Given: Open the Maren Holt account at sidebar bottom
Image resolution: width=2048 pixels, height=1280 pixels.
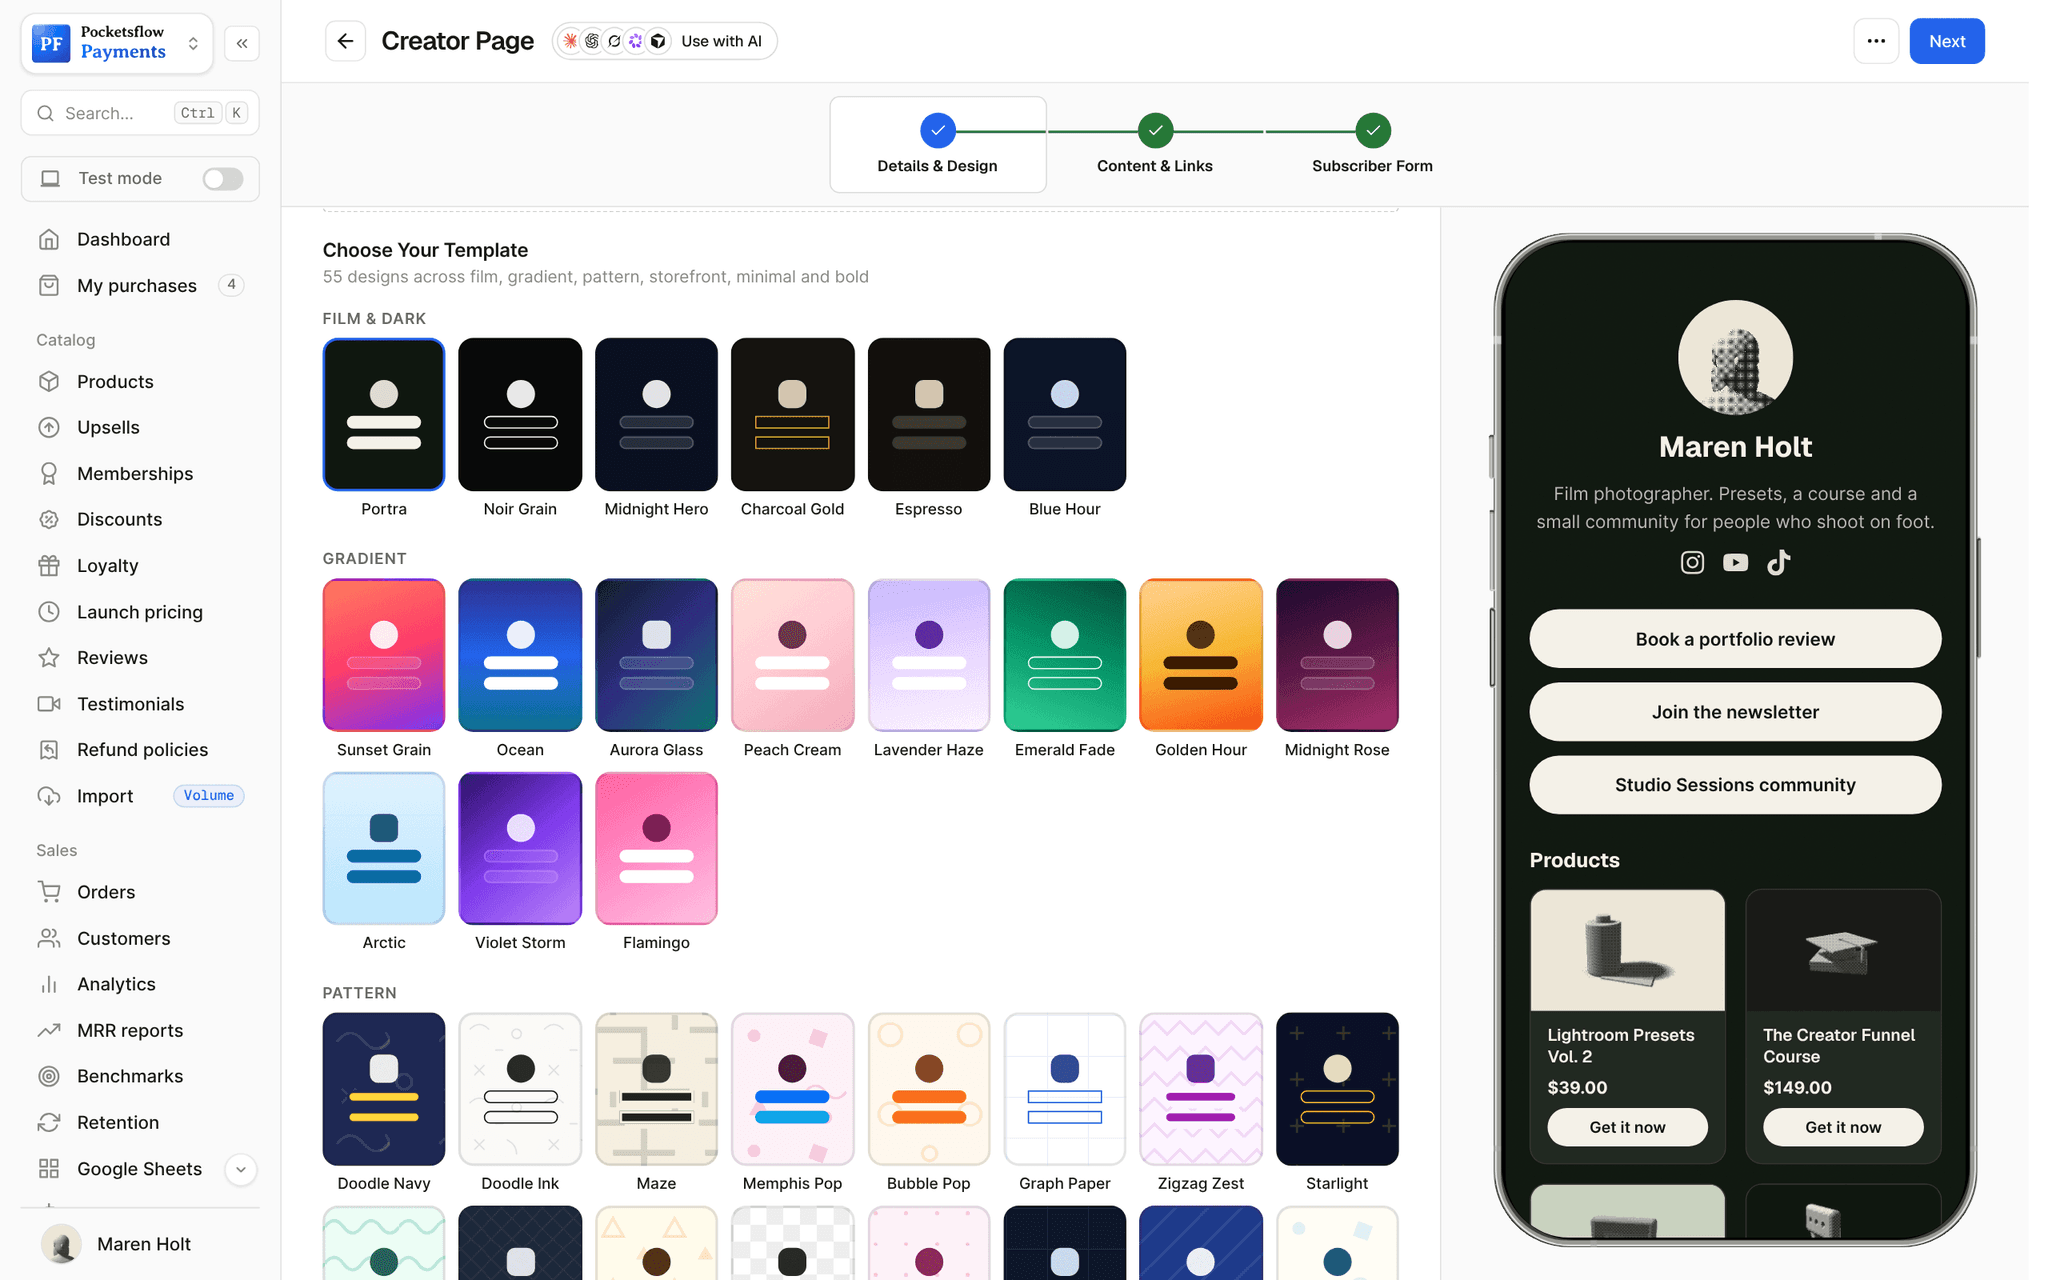Looking at the screenshot, I should [x=140, y=1244].
